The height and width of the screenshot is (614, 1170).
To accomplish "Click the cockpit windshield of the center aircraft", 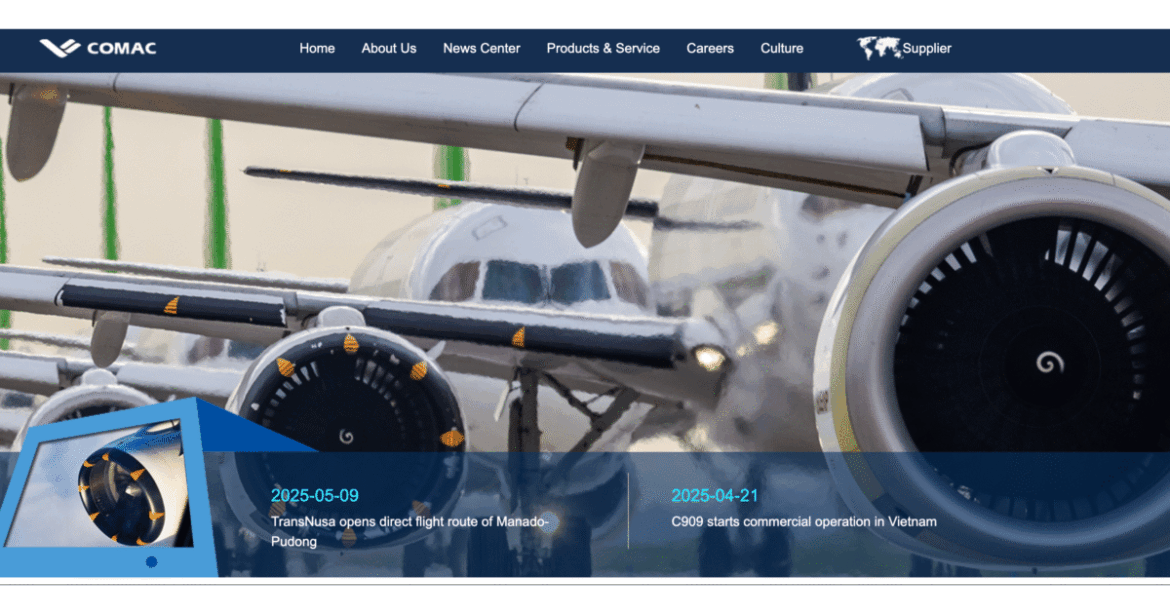I will tap(545, 282).
